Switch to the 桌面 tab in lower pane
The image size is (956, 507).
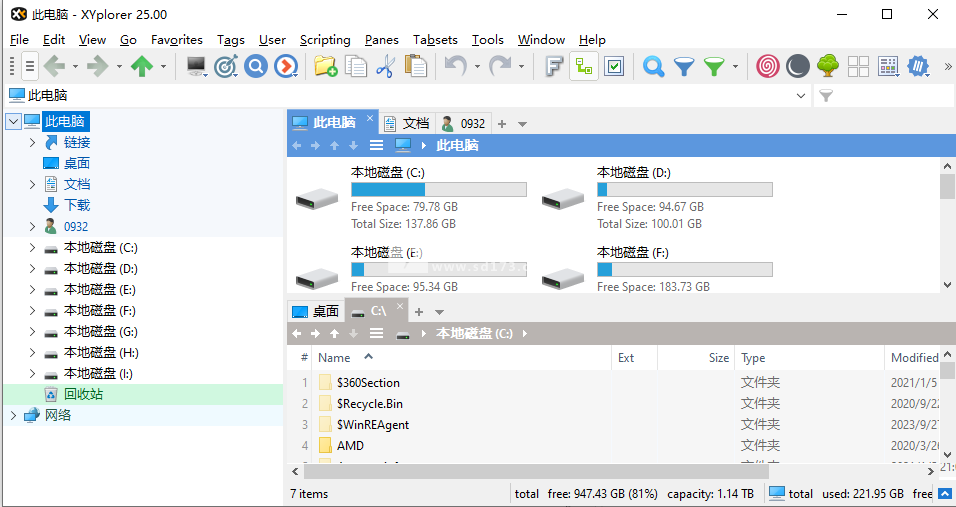click(316, 311)
